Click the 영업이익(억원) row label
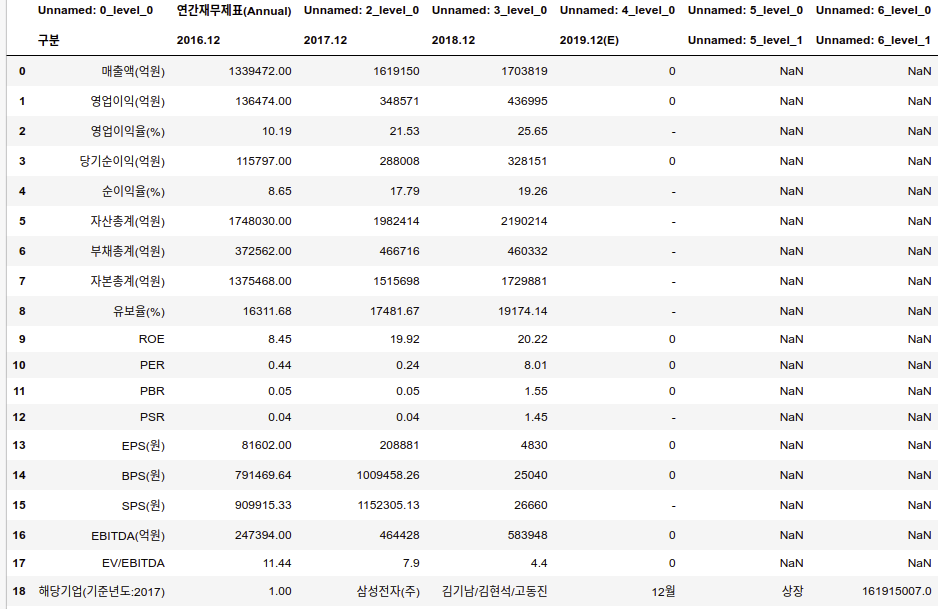 click(128, 101)
